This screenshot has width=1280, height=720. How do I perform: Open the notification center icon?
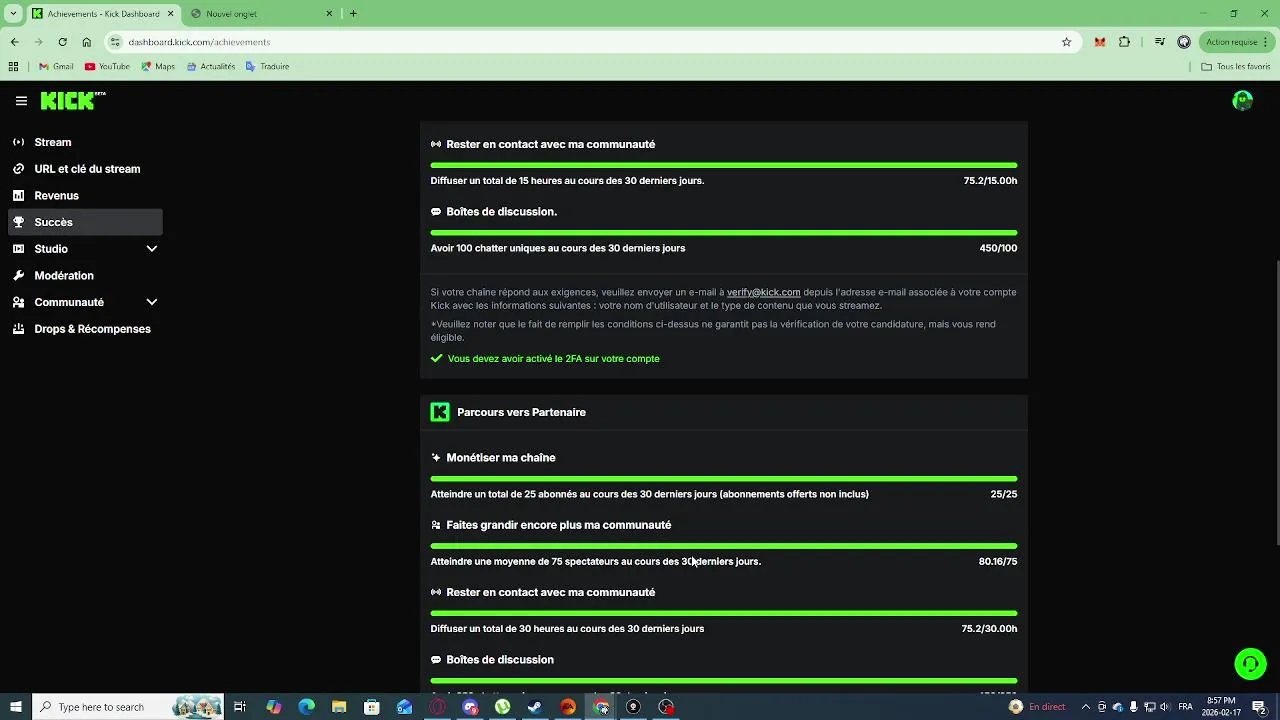1260,707
